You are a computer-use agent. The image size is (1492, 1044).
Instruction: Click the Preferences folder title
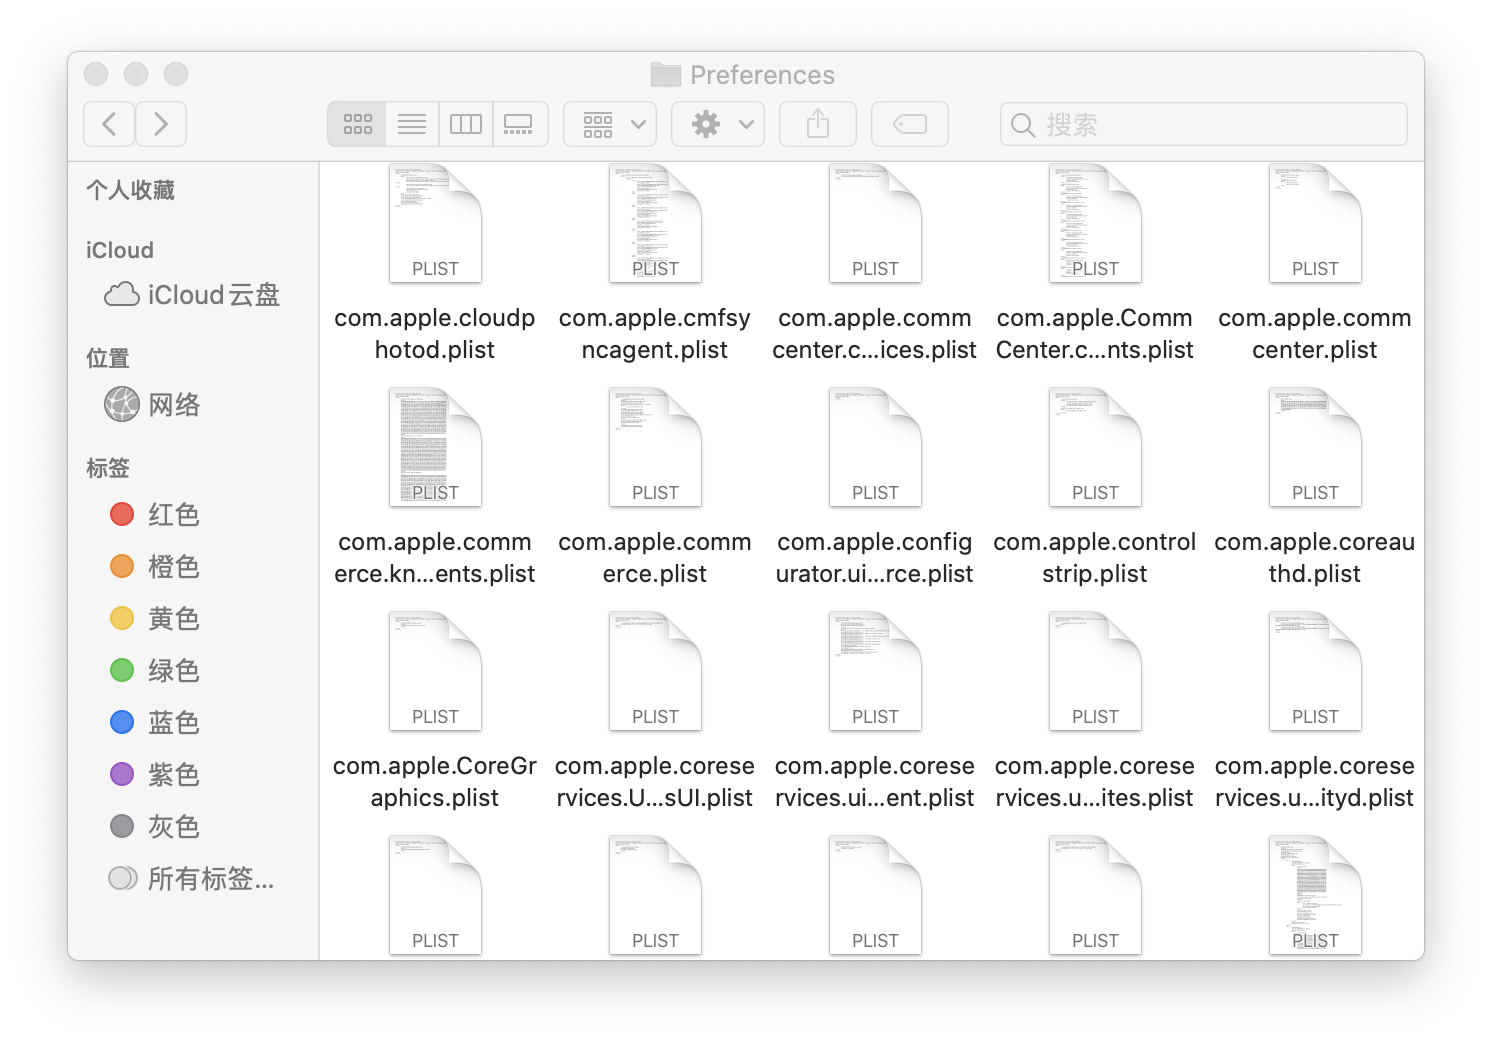point(762,75)
